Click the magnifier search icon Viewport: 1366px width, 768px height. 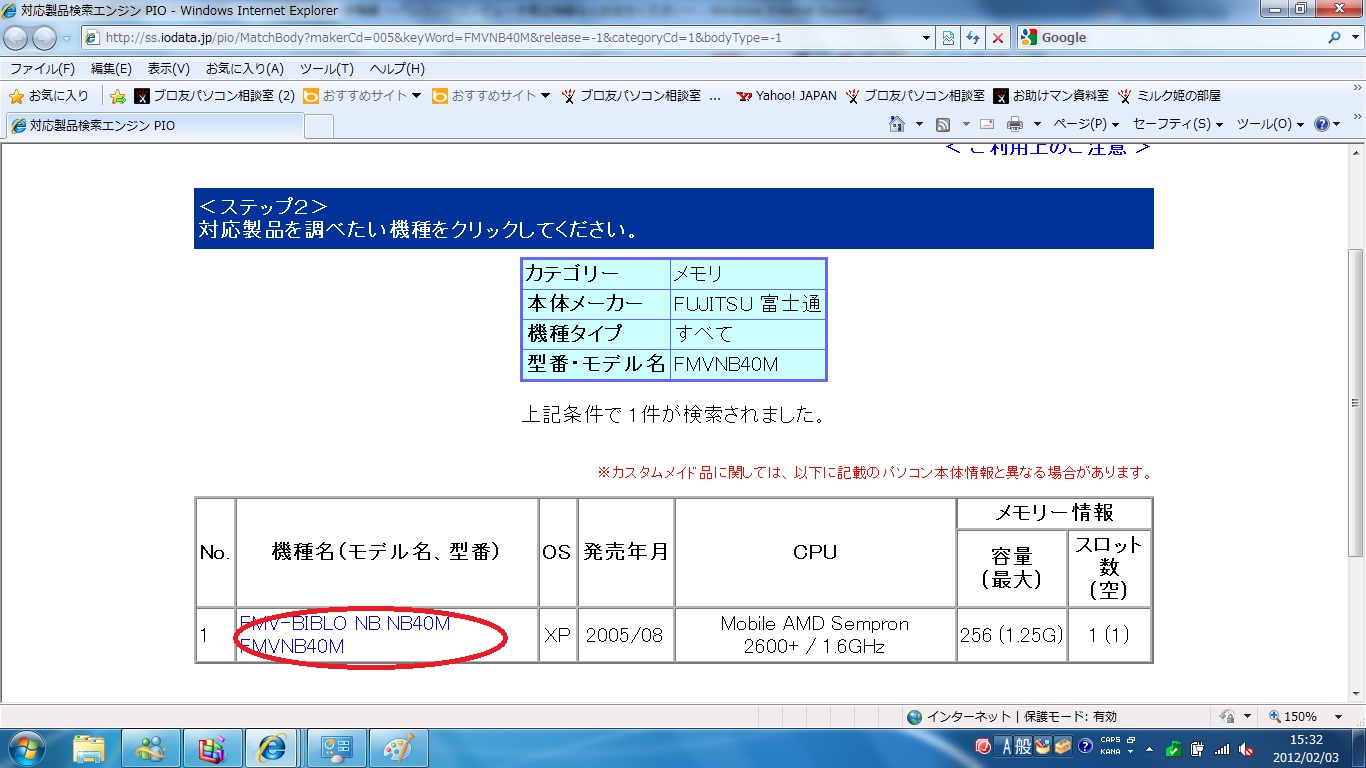click(x=1334, y=38)
